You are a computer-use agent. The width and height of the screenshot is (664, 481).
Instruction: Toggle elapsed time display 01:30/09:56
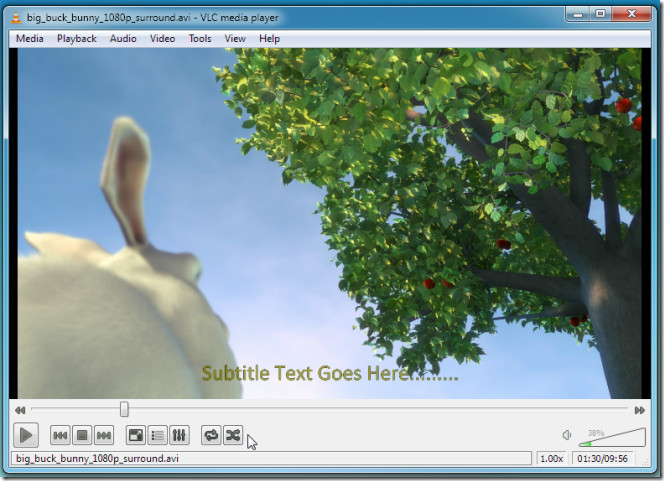tap(603, 459)
